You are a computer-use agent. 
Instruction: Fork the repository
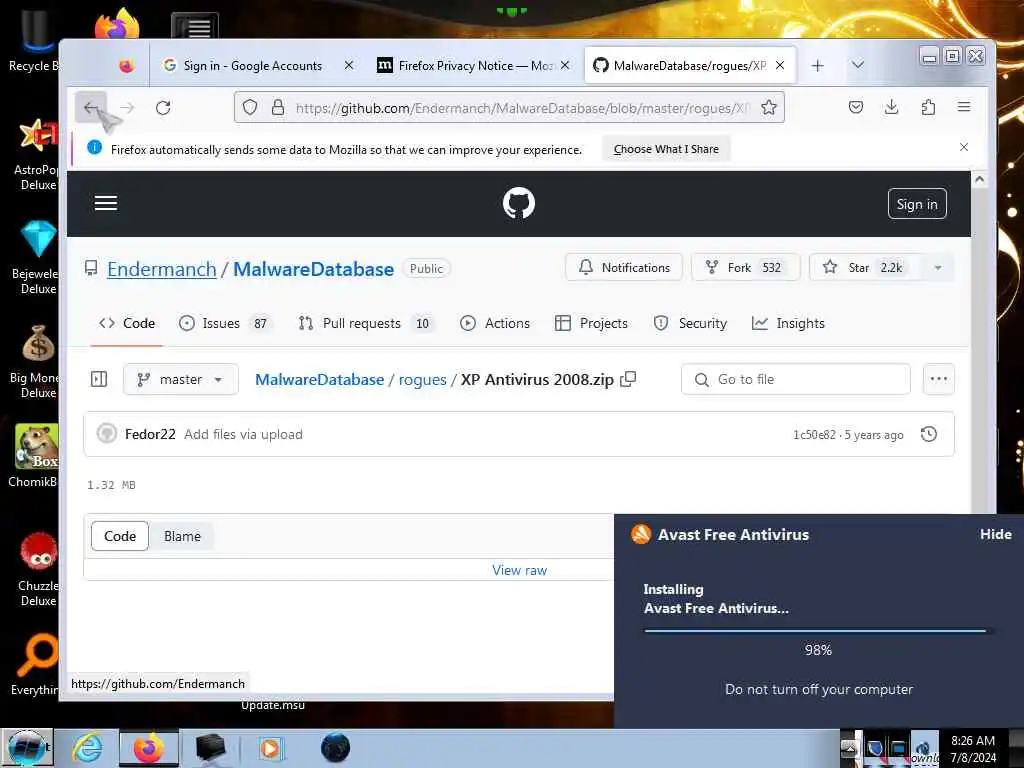pyautogui.click(x=745, y=267)
